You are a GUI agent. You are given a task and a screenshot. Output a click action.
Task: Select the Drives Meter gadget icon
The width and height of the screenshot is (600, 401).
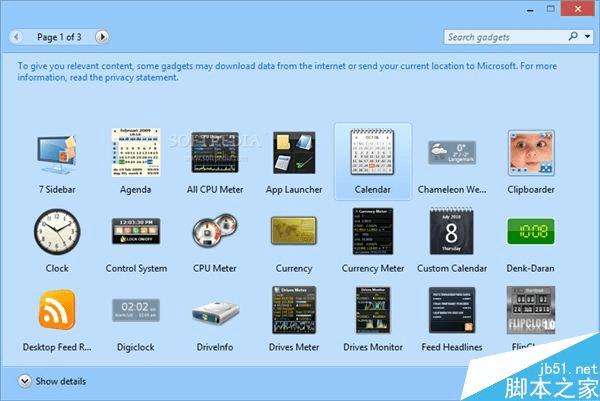coord(294,310)
